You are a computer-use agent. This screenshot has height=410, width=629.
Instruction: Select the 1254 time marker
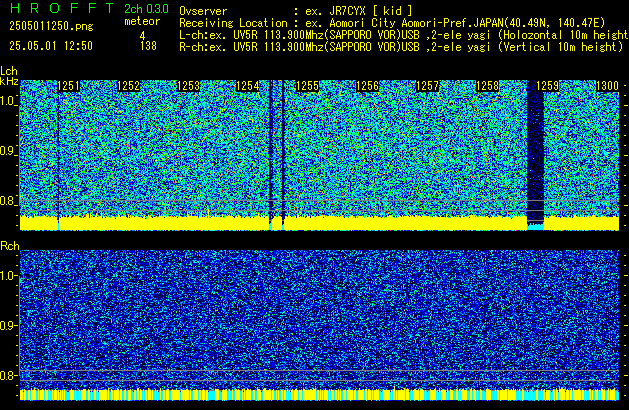(248, 86)
